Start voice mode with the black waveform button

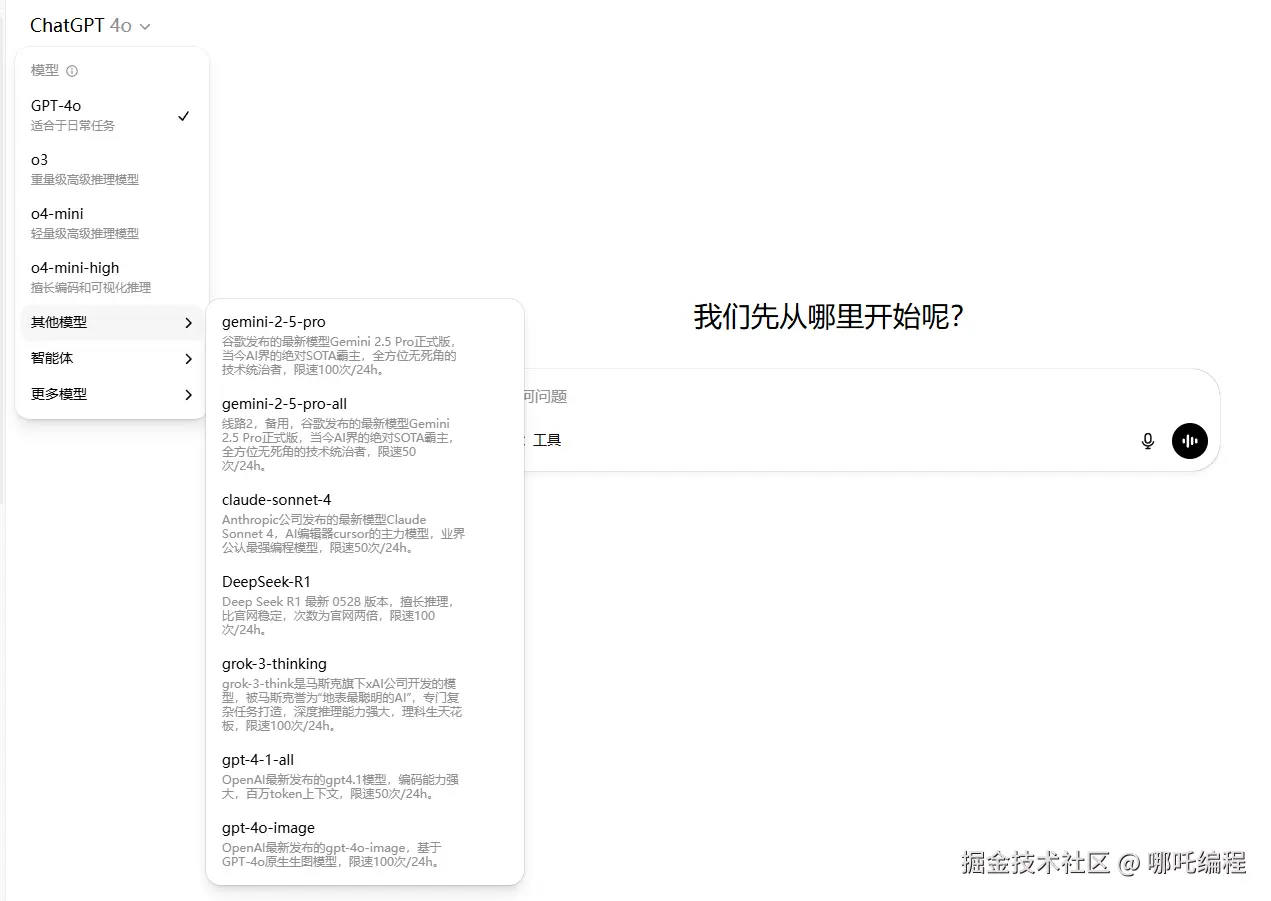pyautogui.click(x=1190, y=441)
